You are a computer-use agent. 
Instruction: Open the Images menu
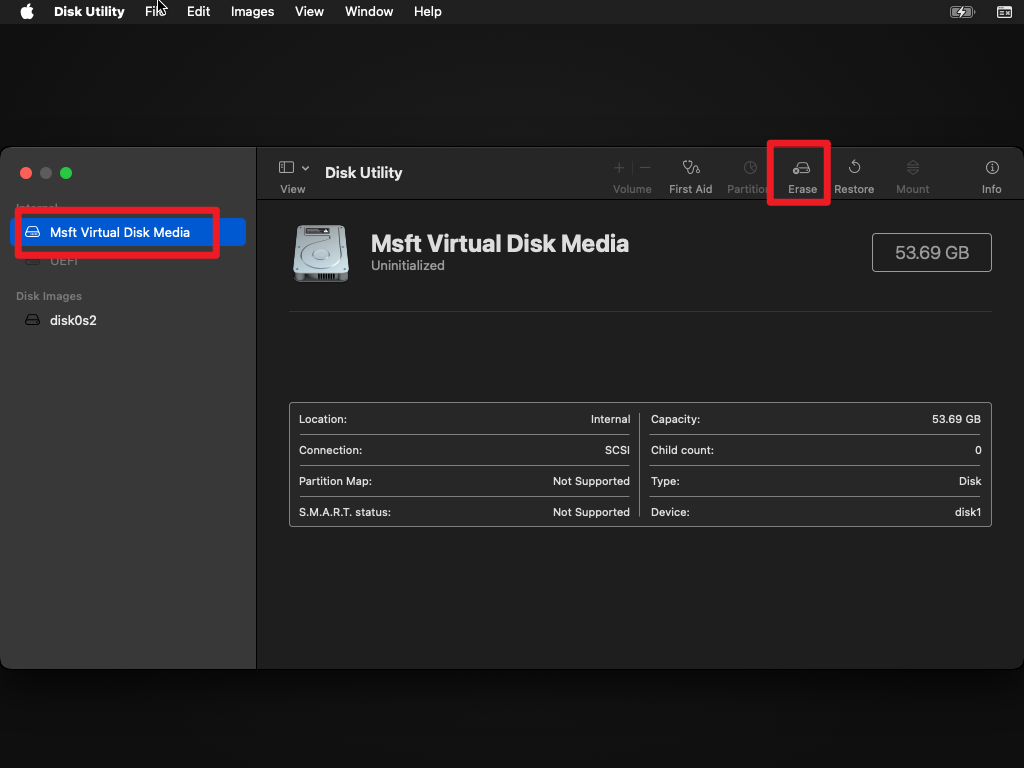coord(252,12)
